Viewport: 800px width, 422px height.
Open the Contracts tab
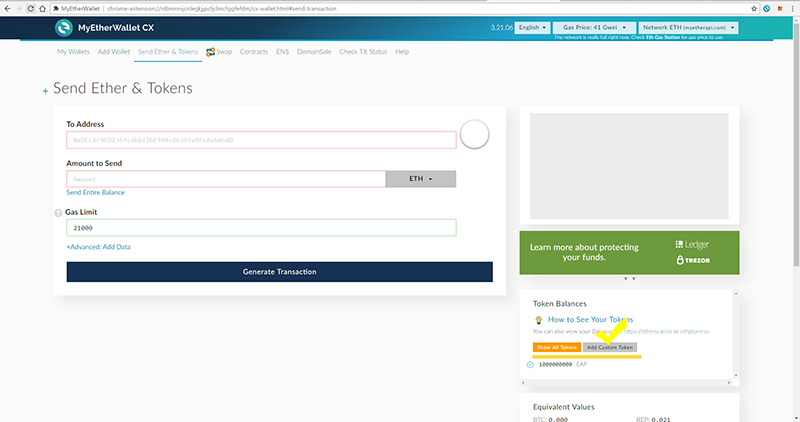pos(254,52)
